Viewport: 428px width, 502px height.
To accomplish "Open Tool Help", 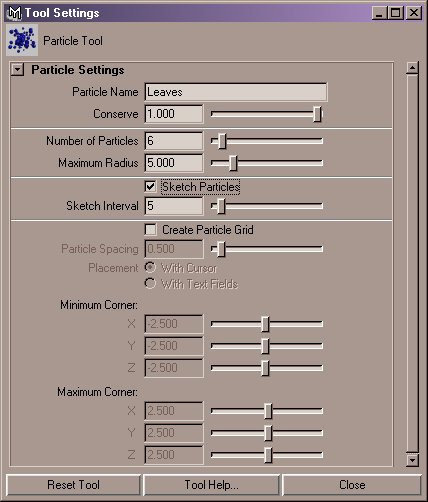I will (211, 485).
